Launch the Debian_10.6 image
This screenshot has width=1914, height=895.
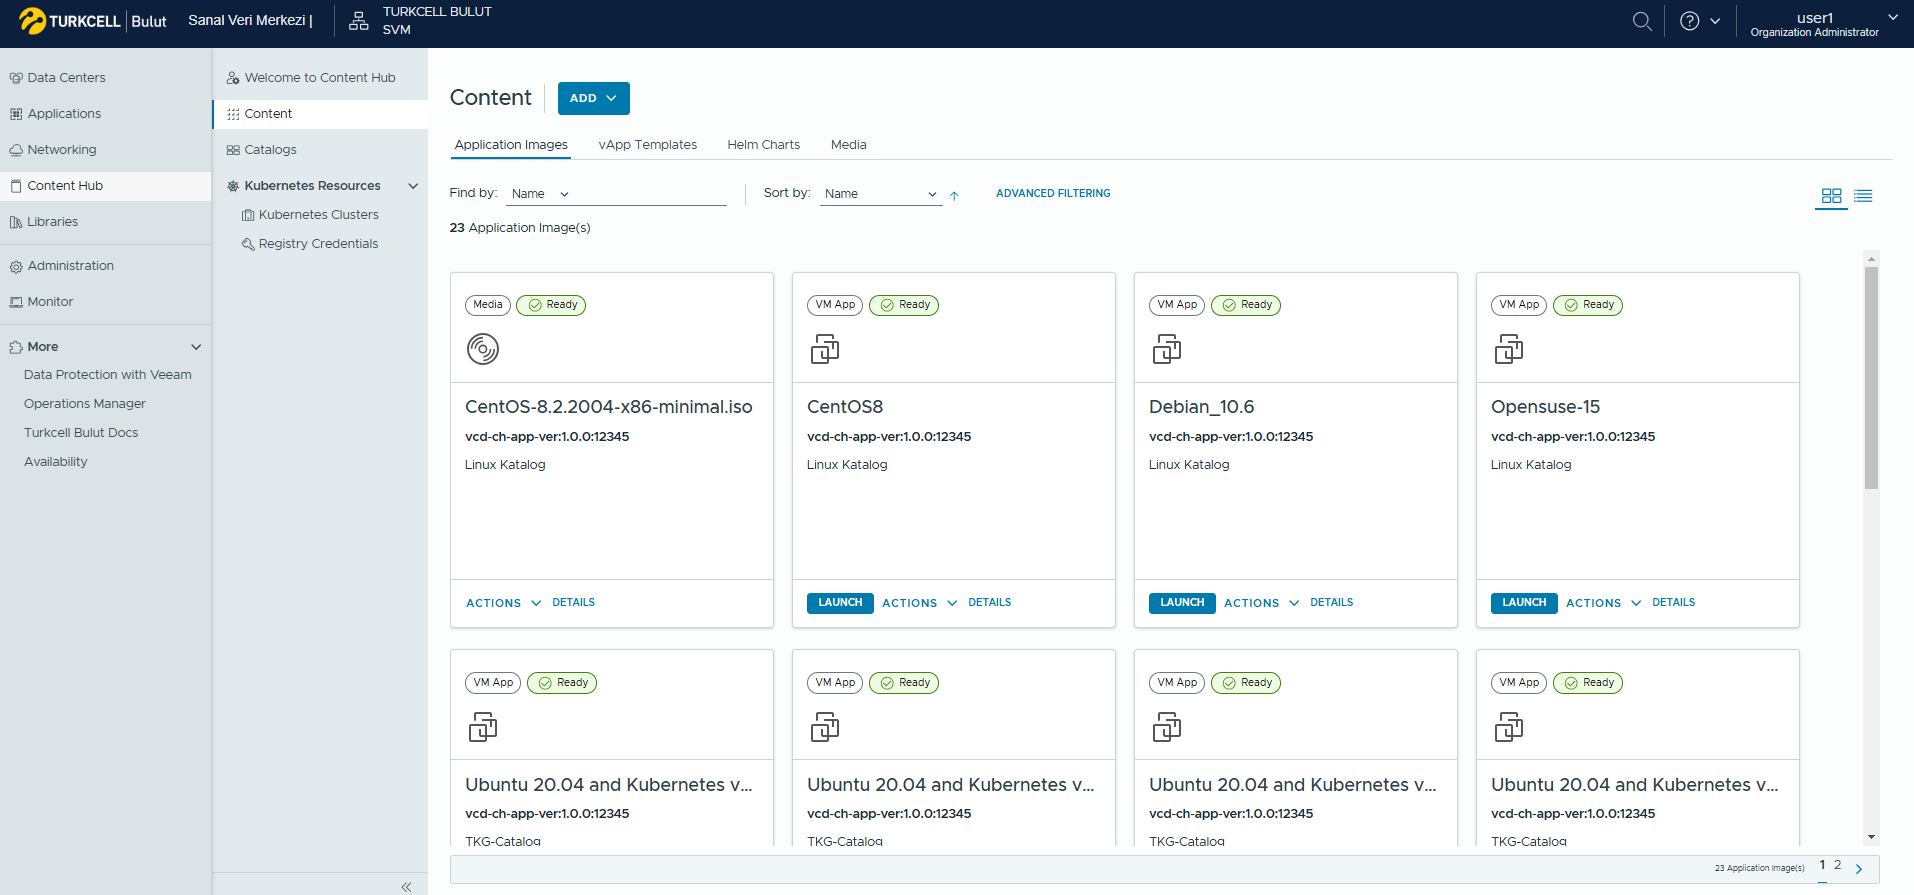(1182, 603)
